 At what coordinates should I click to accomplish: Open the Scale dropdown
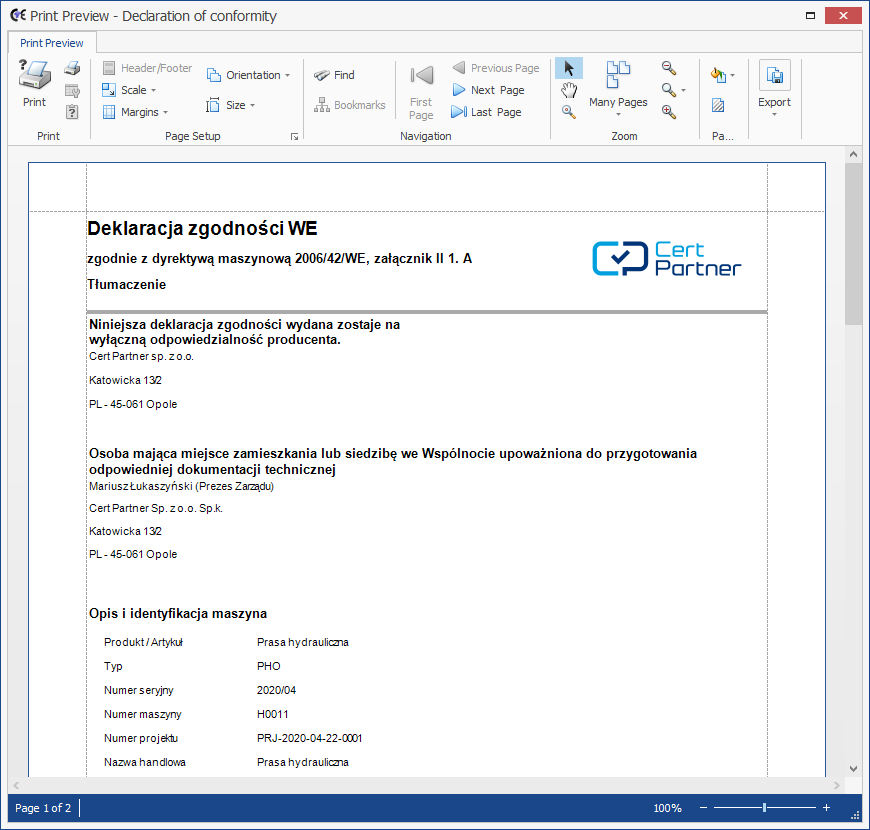129,90
